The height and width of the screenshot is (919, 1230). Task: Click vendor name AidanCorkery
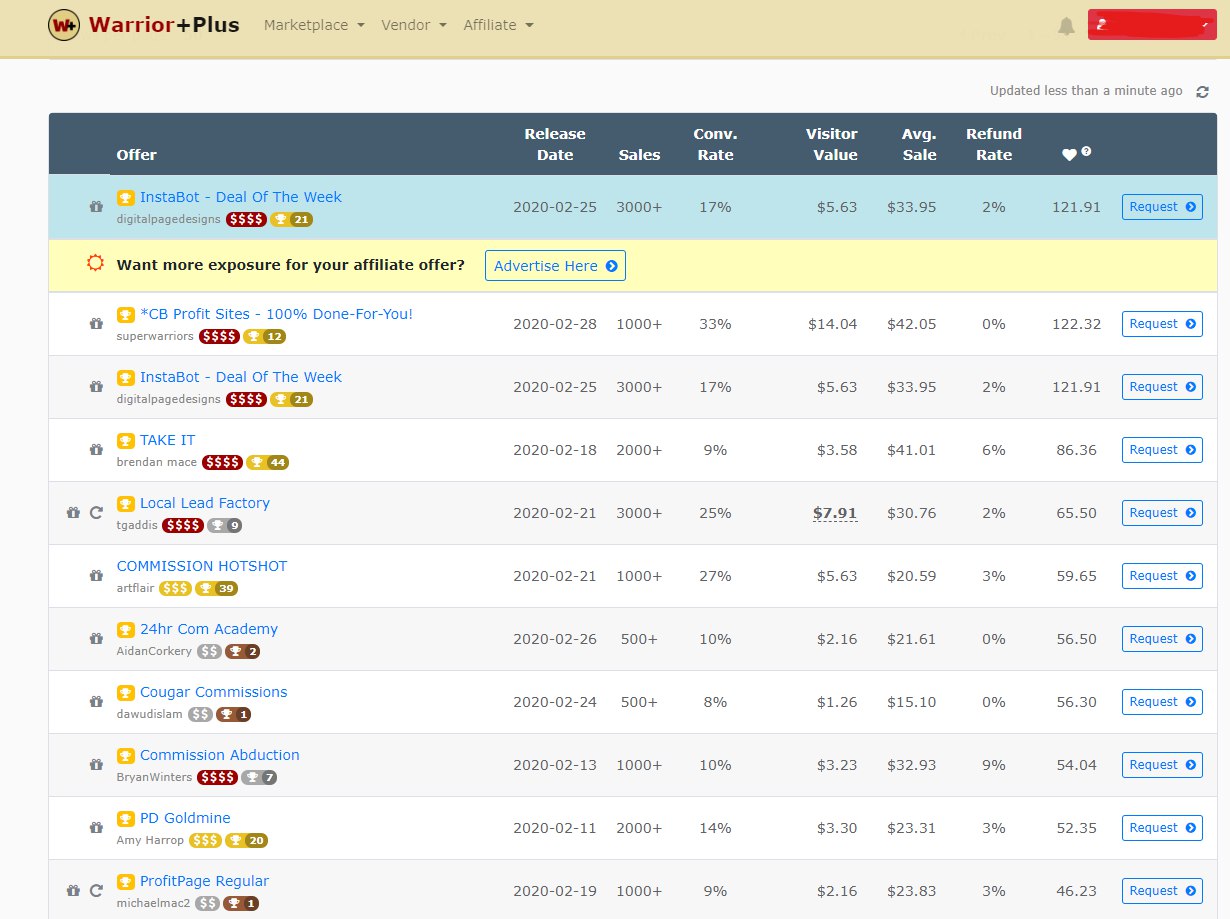click(x=154, y=651)
